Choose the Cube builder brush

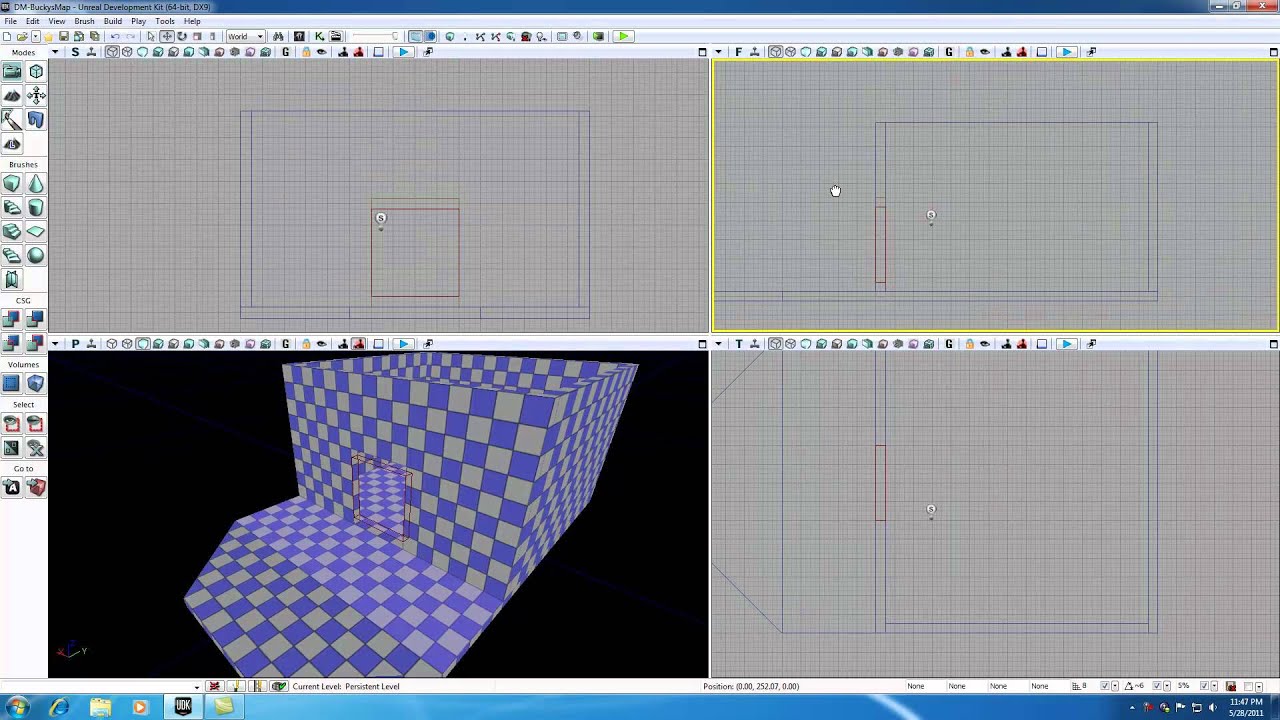click(x=12, y=183)
